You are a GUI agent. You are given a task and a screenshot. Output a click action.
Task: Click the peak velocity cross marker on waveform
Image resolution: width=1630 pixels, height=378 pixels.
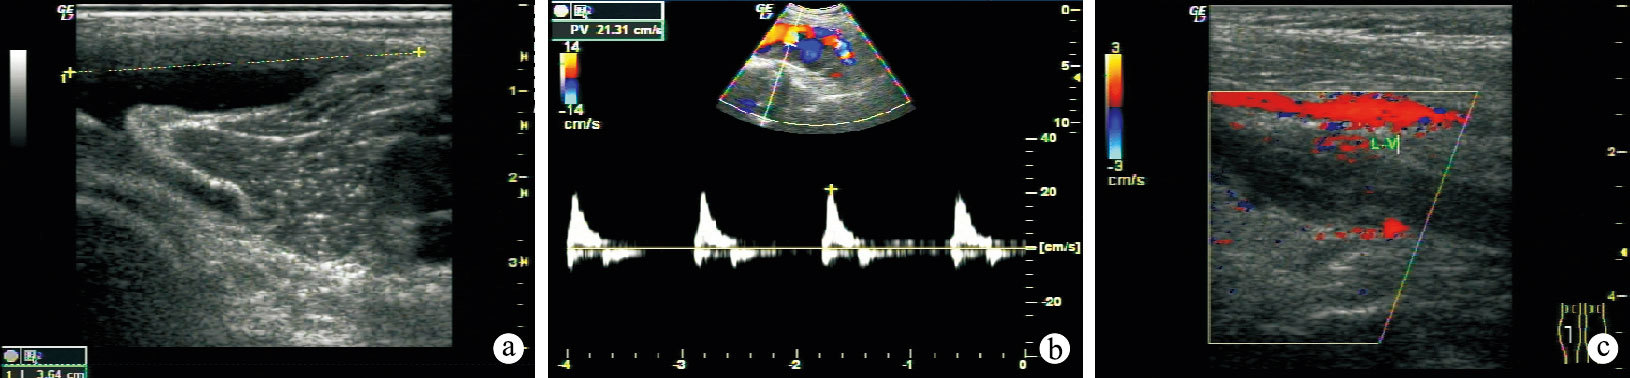click(829, 189)
